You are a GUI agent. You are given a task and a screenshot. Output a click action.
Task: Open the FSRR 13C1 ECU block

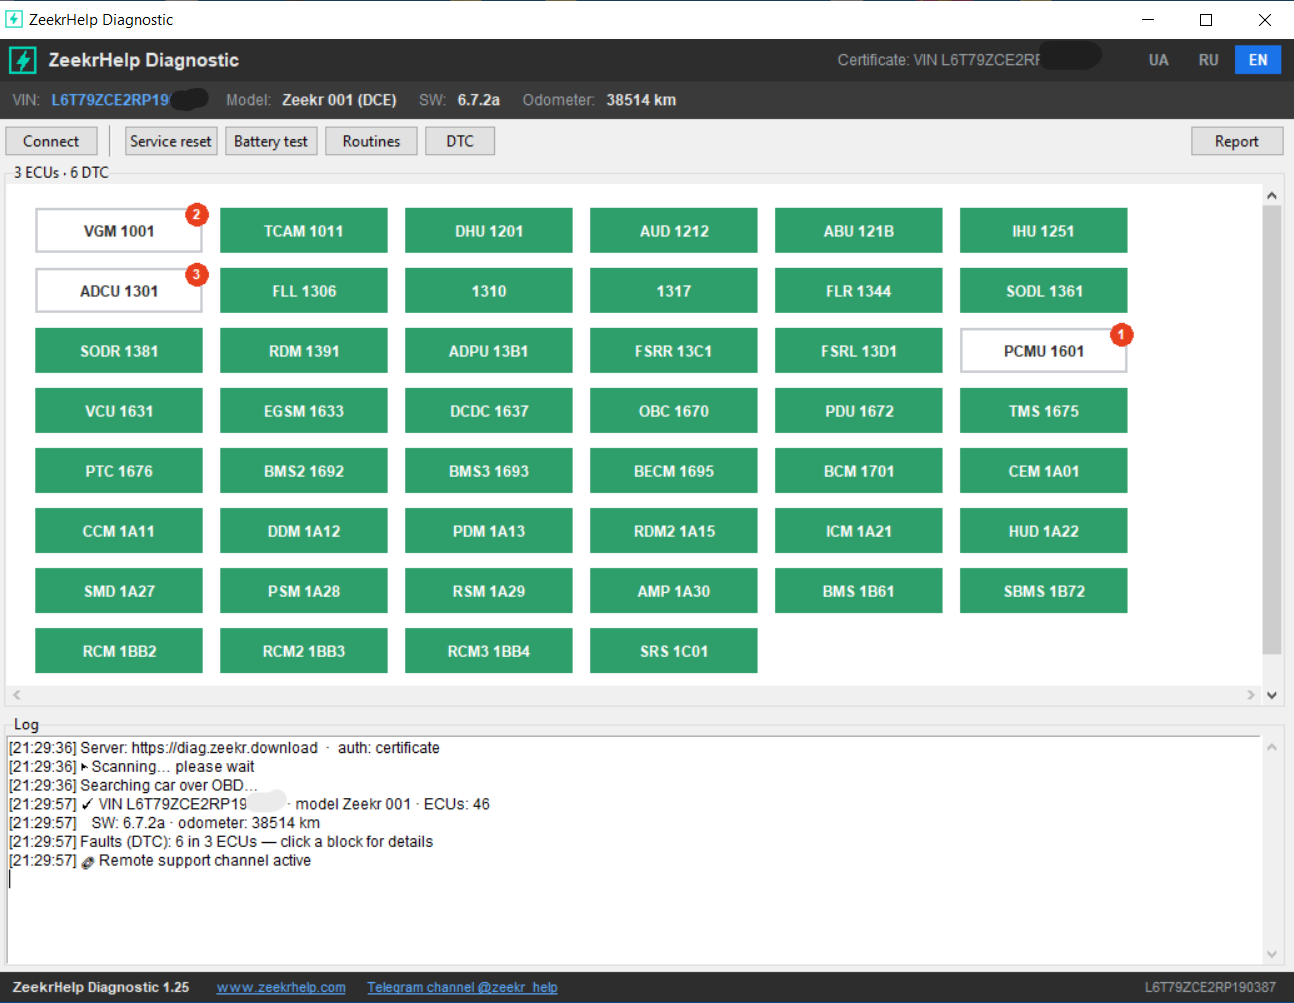674,351
